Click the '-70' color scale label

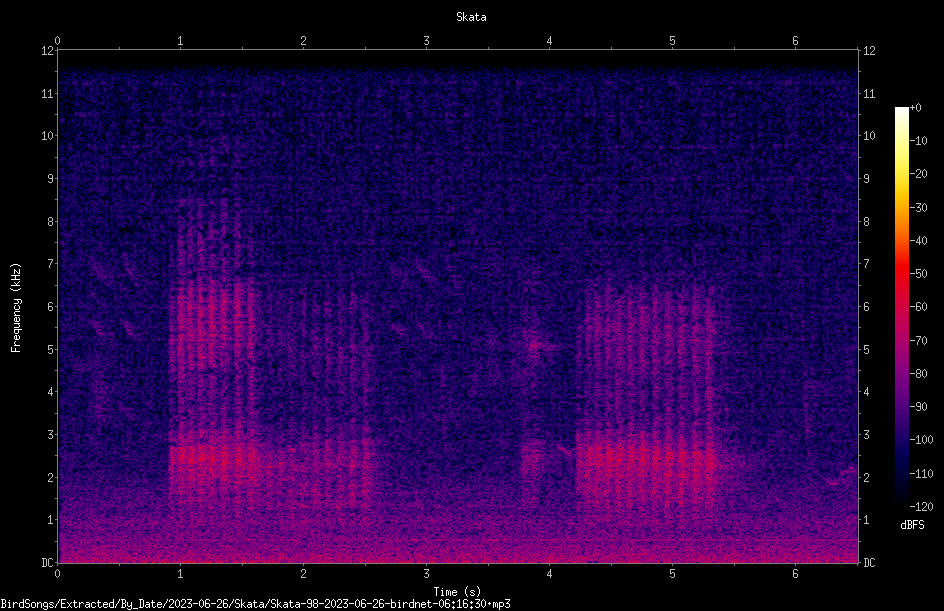(918, 341)
